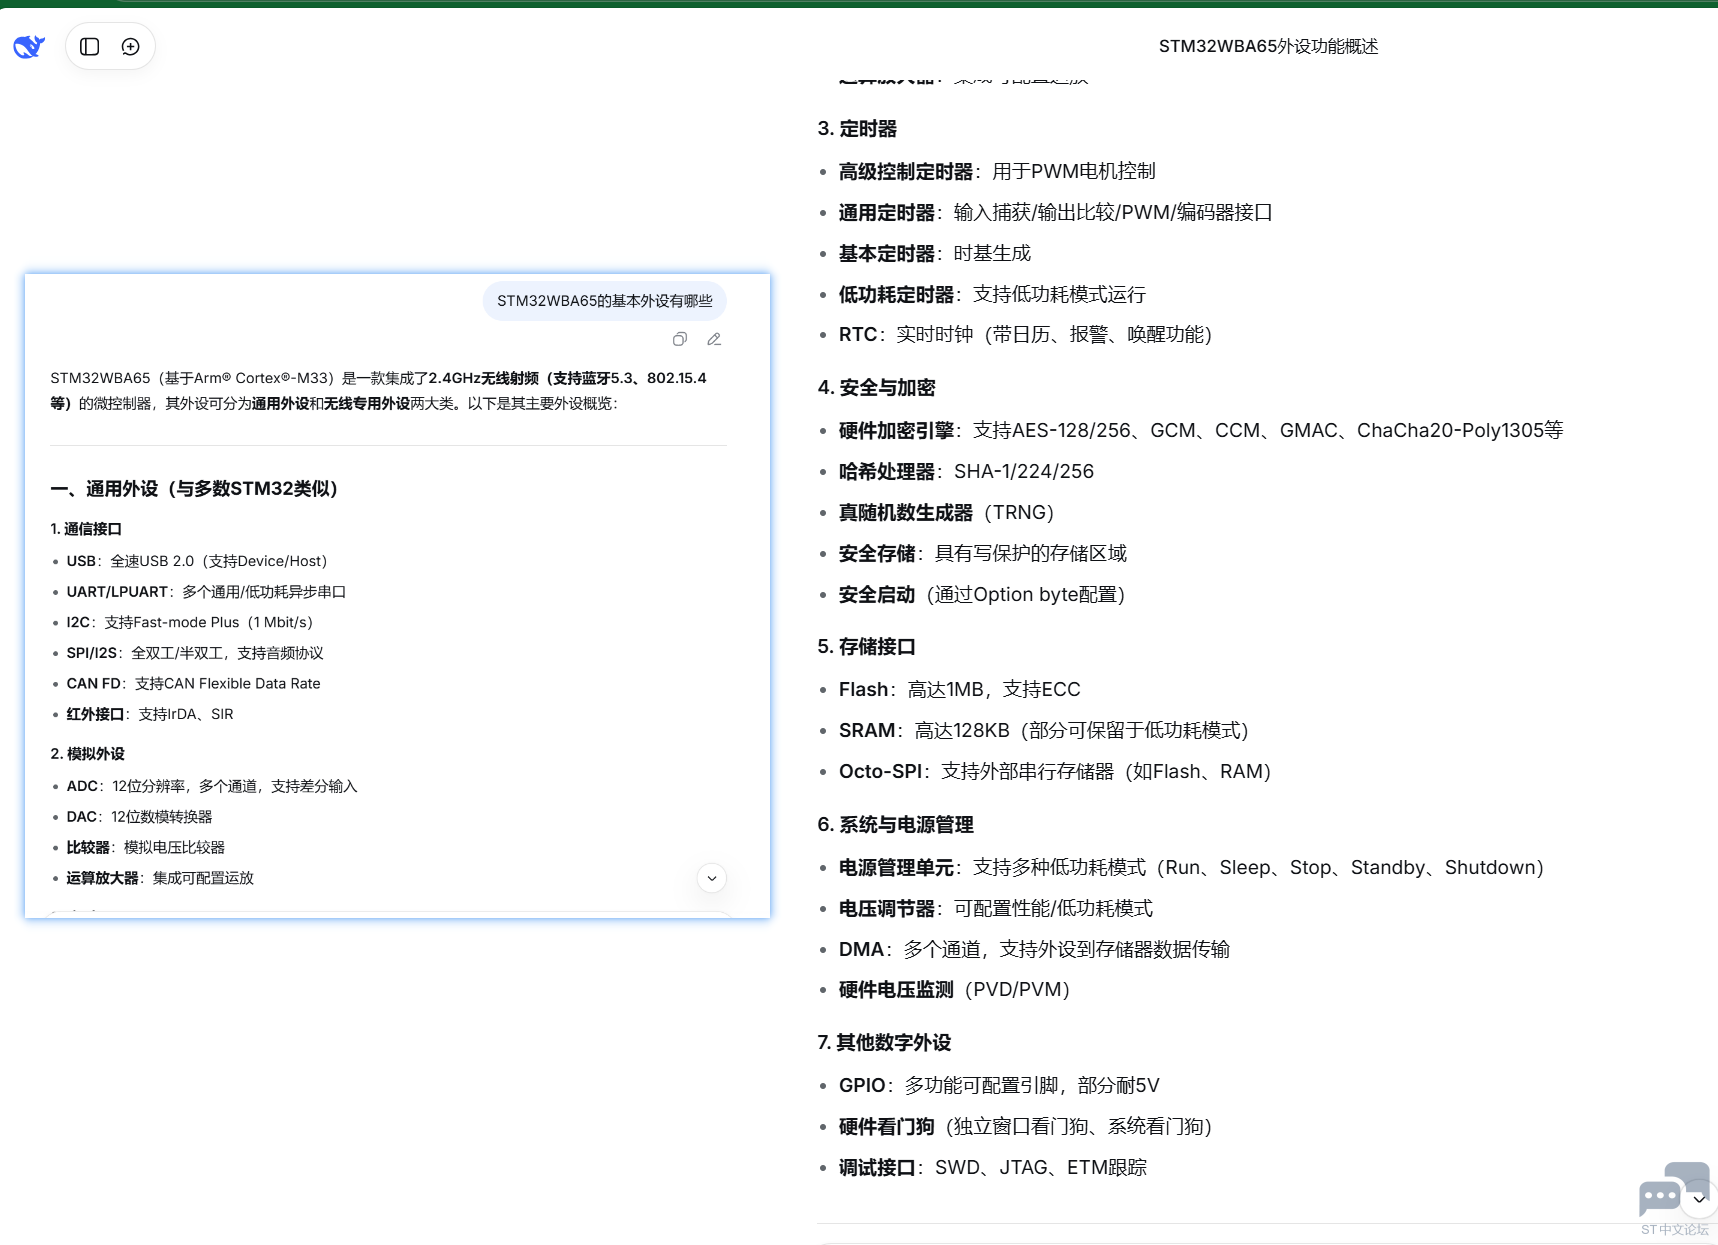Click the conversation title STM32WBA65外设功能概述
Screen dimensions: 1718x1245
pos(1268,46)
